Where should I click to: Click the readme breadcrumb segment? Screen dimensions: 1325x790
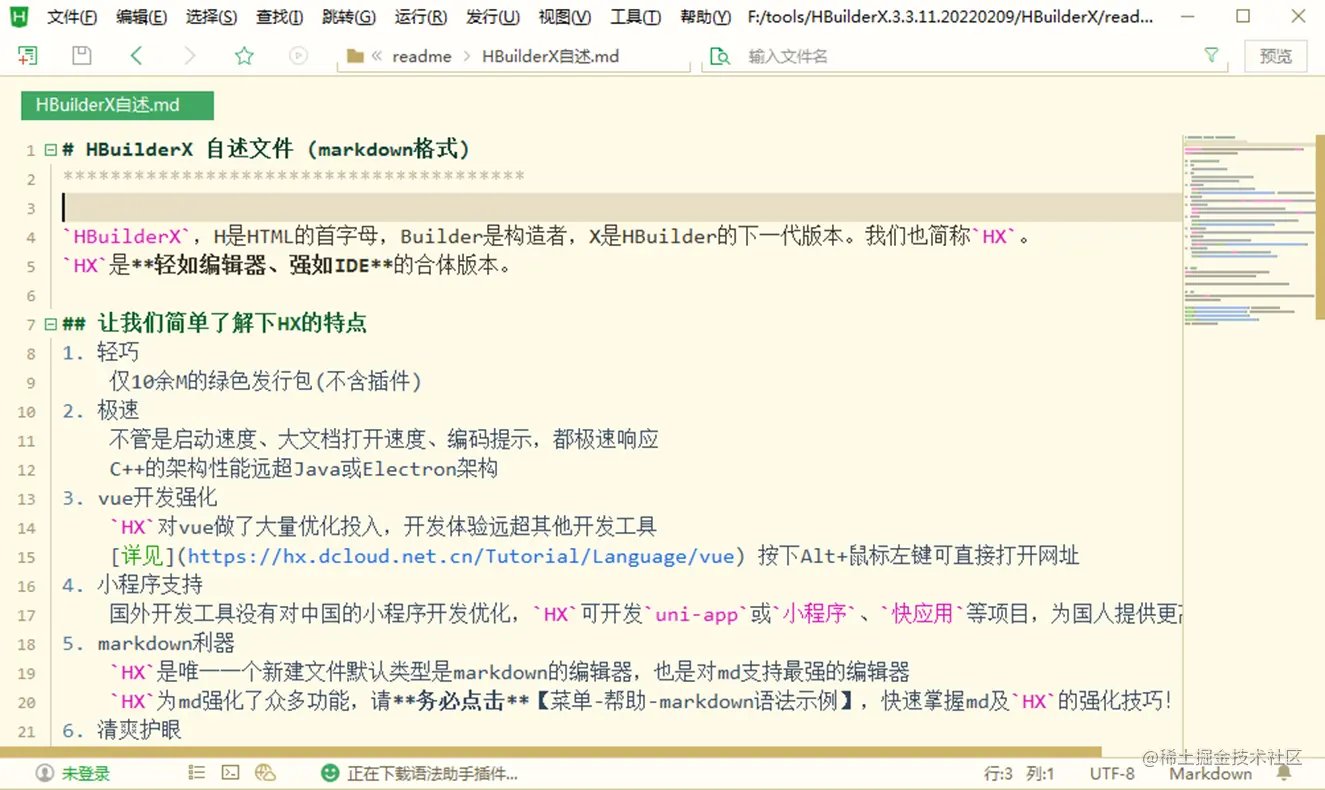click(x=421, y=57)
